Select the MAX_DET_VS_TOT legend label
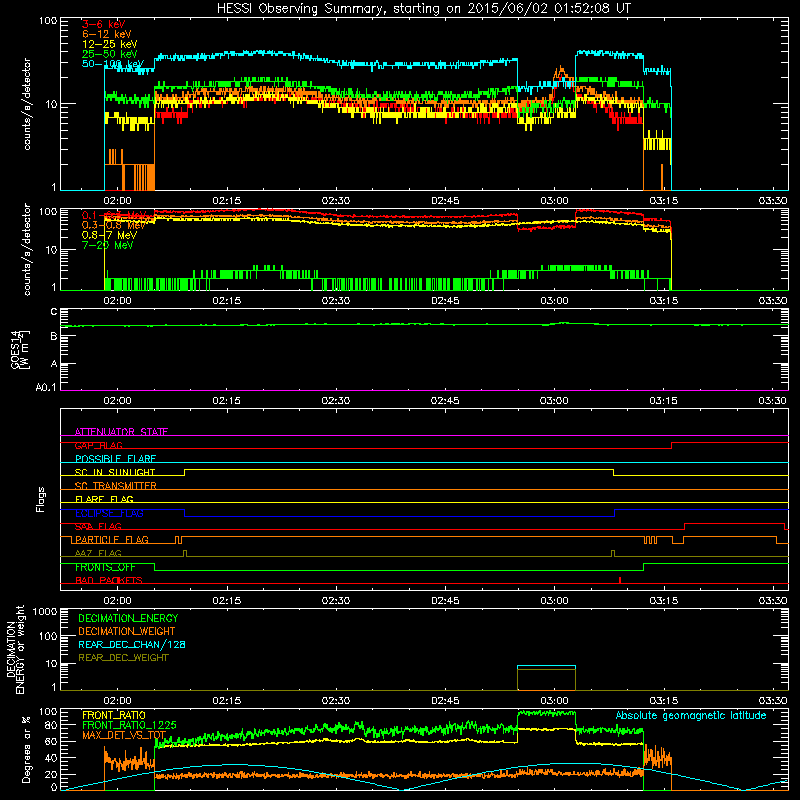 (124, 735)
